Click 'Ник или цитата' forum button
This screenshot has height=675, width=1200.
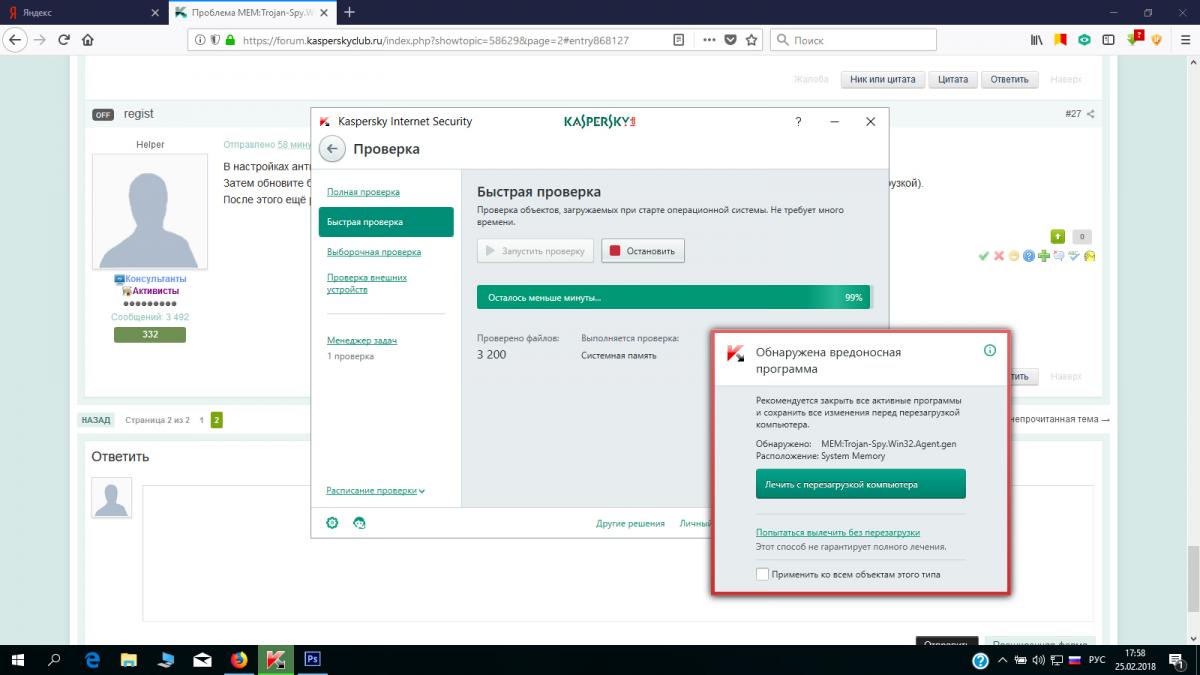click(x=882, y=80)
